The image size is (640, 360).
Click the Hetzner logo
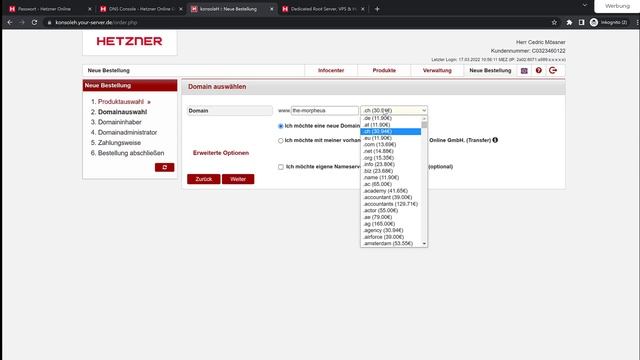(129, 41)
